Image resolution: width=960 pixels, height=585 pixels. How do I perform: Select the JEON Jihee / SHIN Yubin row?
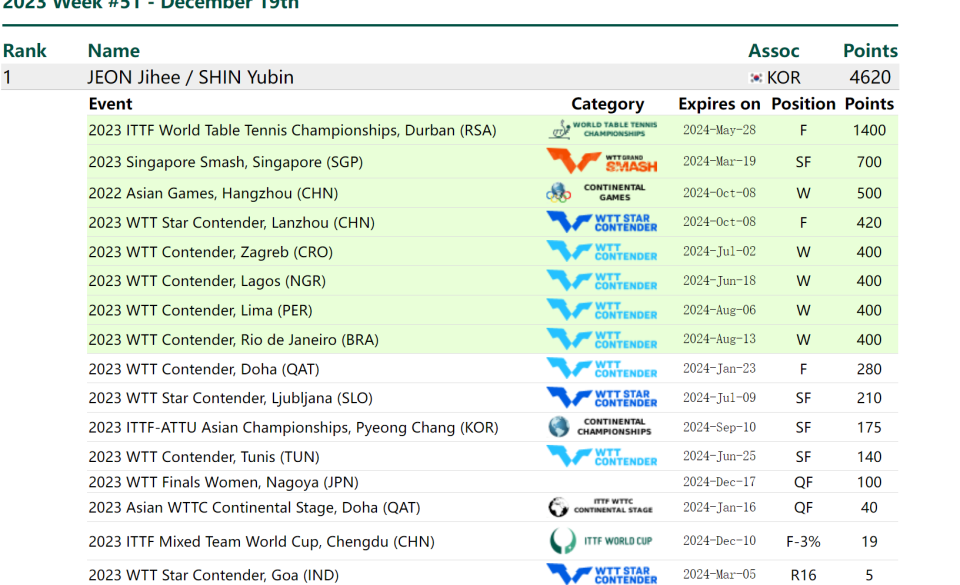[450, 77]
